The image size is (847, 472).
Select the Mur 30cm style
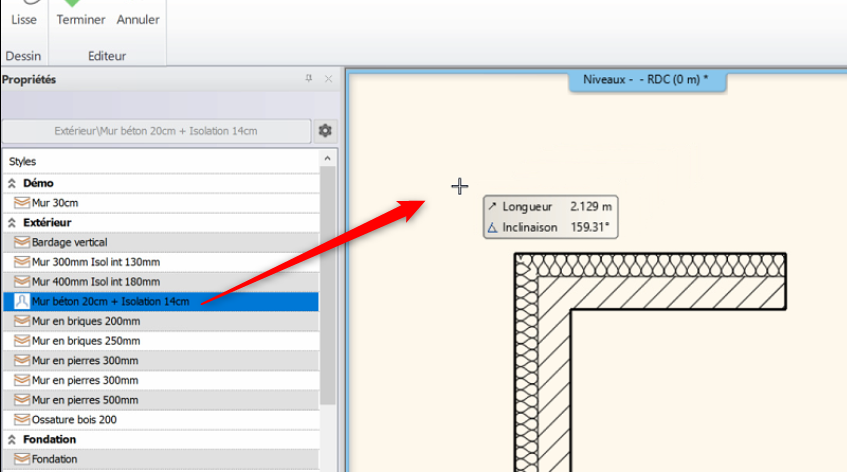coord(161,203)
